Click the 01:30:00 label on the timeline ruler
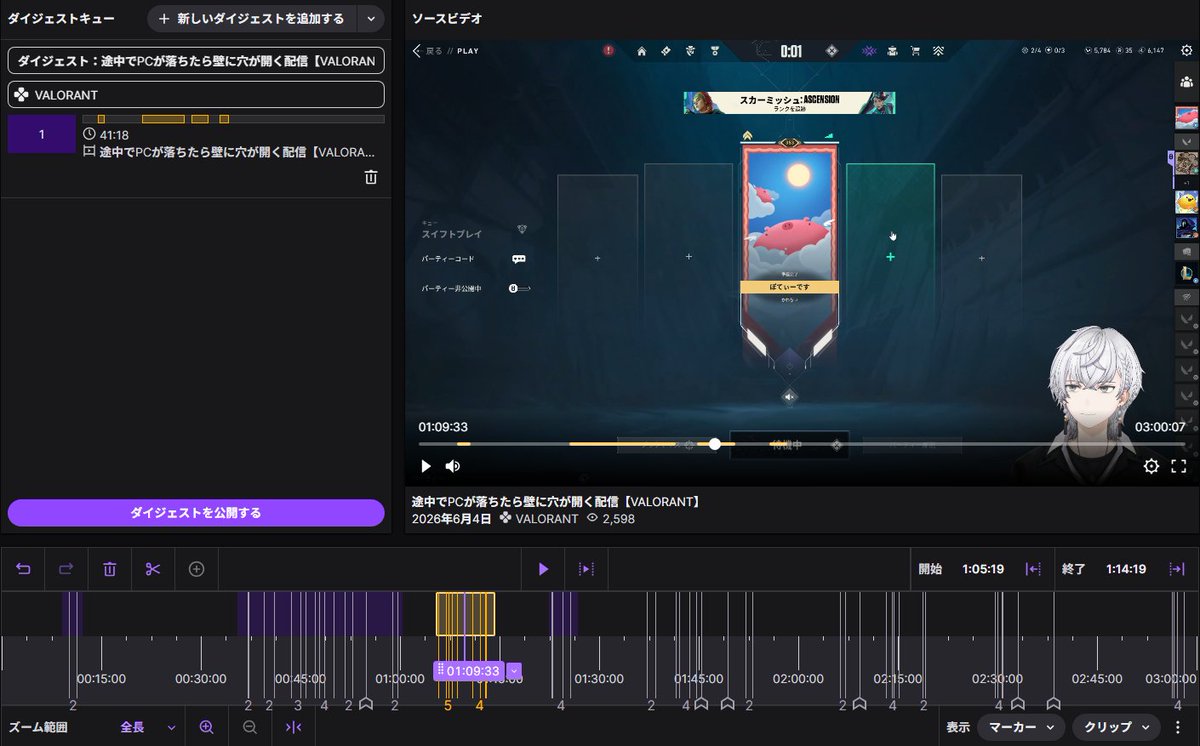The height and width of the screenshot is (746, 1200). coord(599,679)
